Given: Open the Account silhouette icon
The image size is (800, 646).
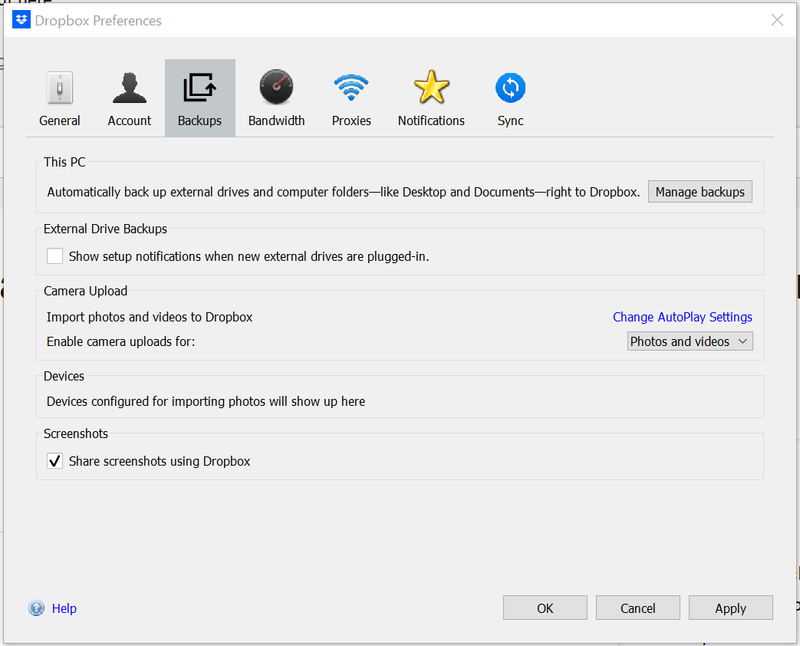Looking at the screenshot, I should (x=129, y=88).
